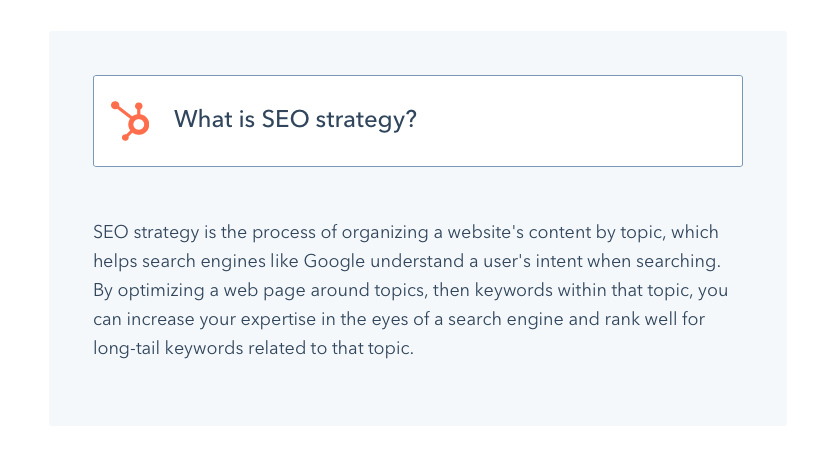Click empty space inside the white question box

tap(580, 121)
